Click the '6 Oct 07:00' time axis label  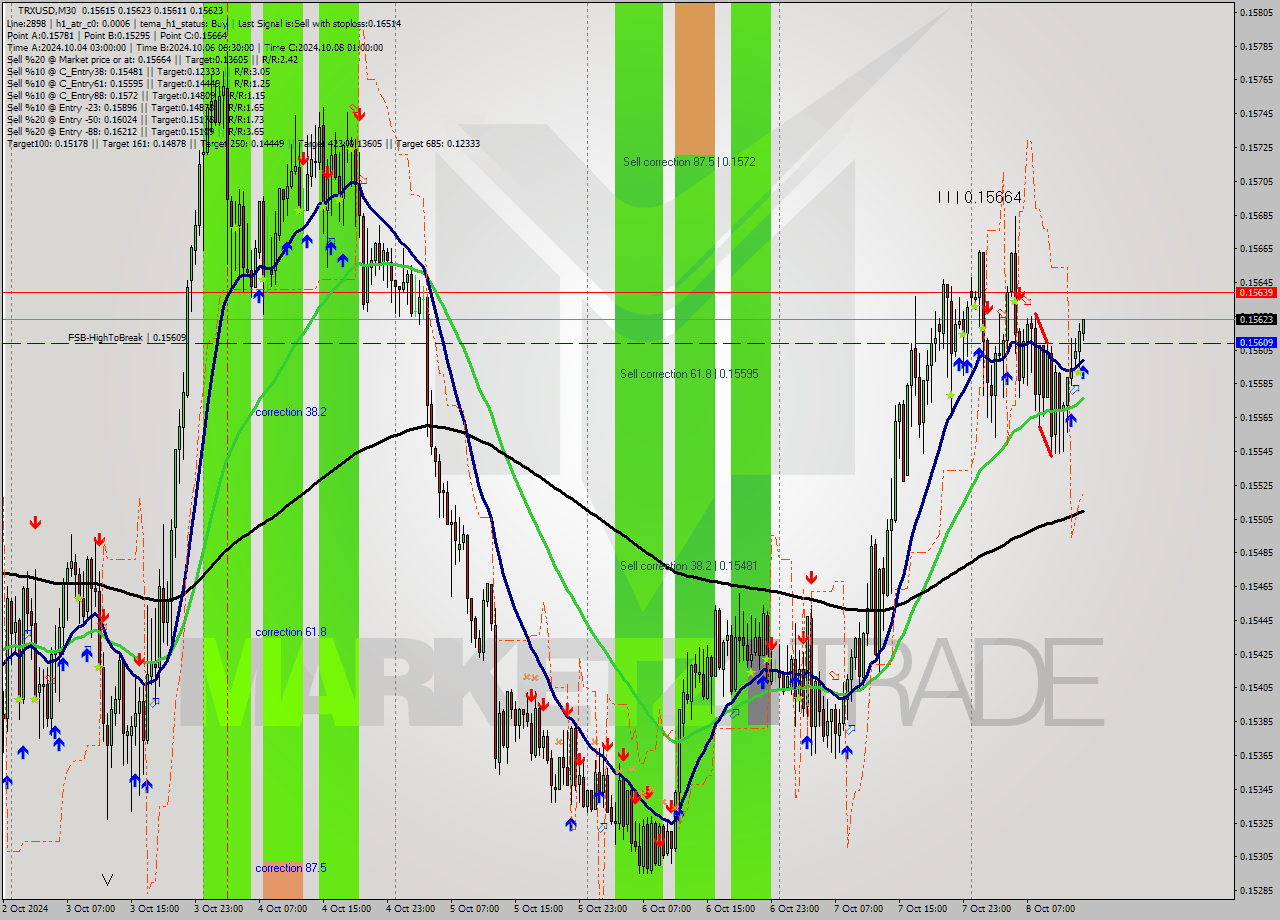pyautogui.click(x=666, y=909)
